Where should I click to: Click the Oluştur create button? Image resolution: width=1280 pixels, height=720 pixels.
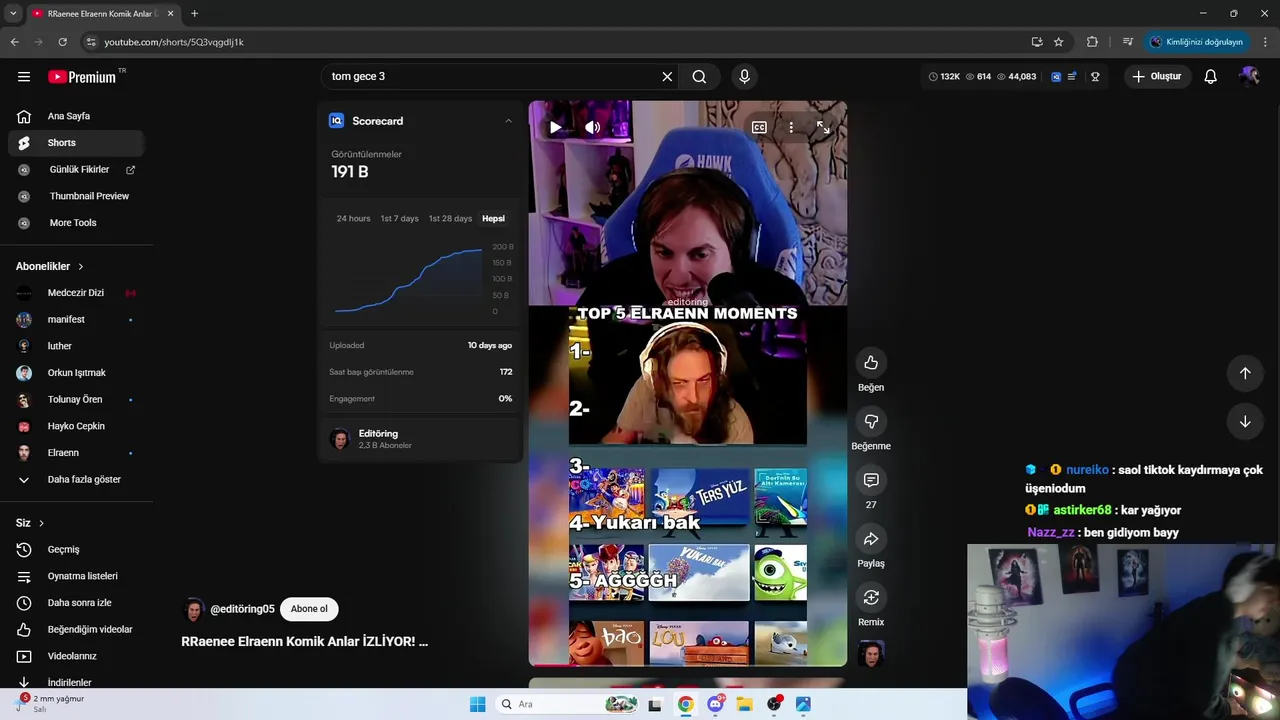tap(1157, 77)
